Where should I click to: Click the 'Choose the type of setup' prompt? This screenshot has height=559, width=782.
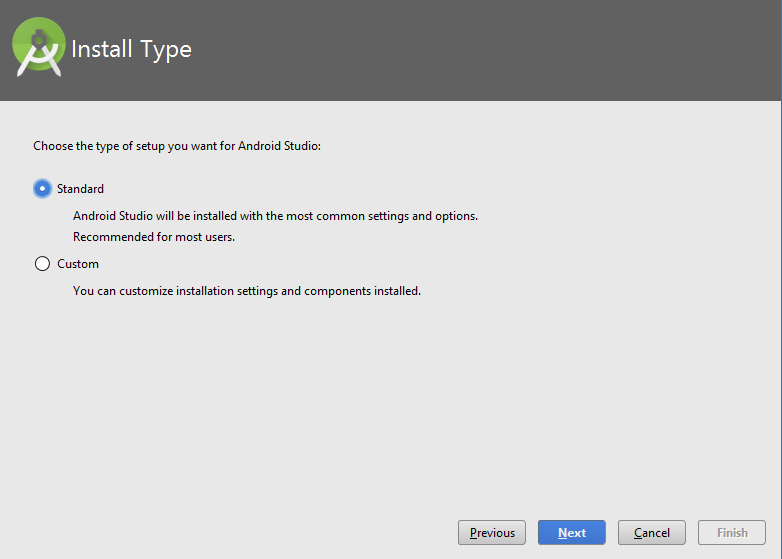(x=177, y=146)
